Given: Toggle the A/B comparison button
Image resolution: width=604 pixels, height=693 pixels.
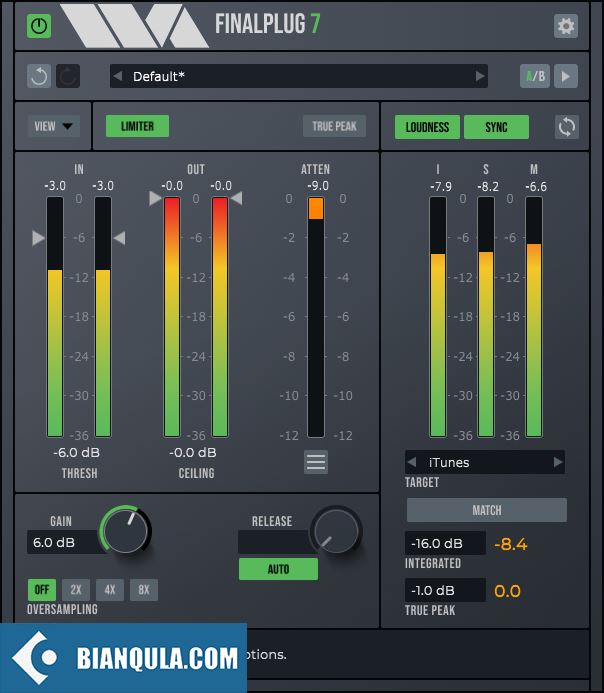Looking at the screenshot, I should coord(535,76).
